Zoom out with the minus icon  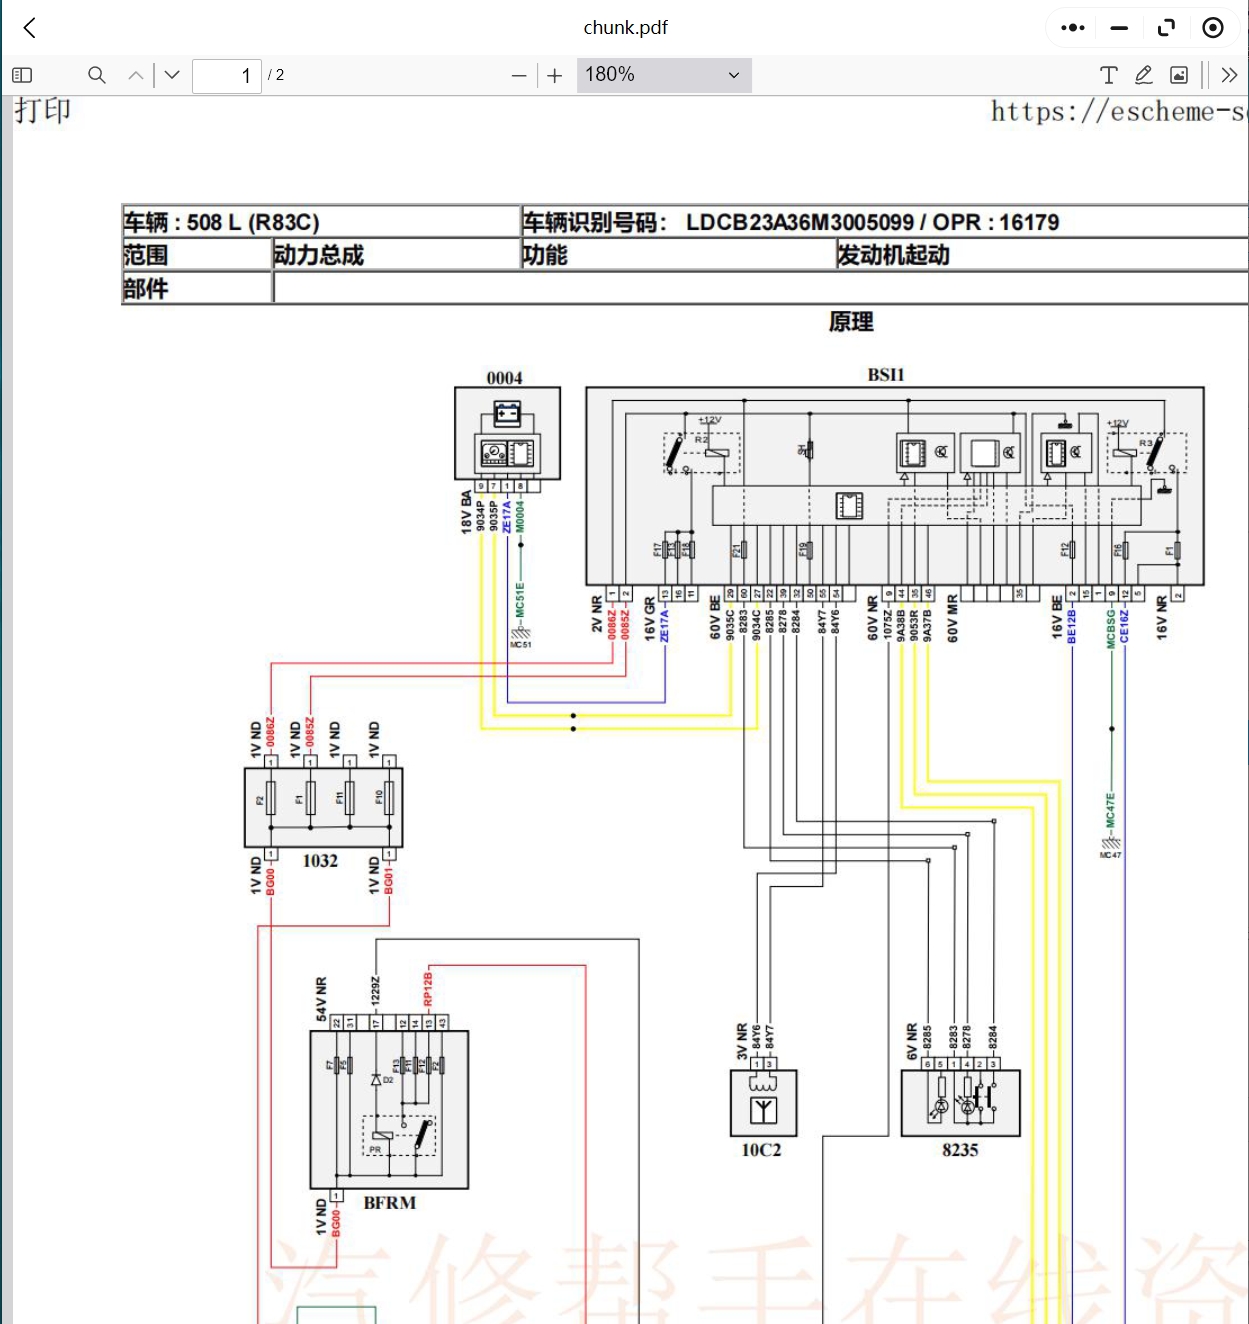point(518,75)
